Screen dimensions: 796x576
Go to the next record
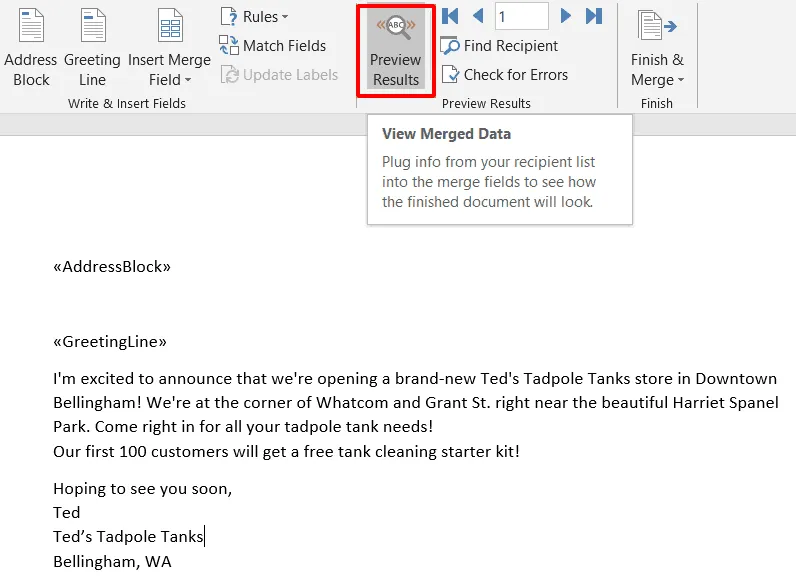click(566, 16)
